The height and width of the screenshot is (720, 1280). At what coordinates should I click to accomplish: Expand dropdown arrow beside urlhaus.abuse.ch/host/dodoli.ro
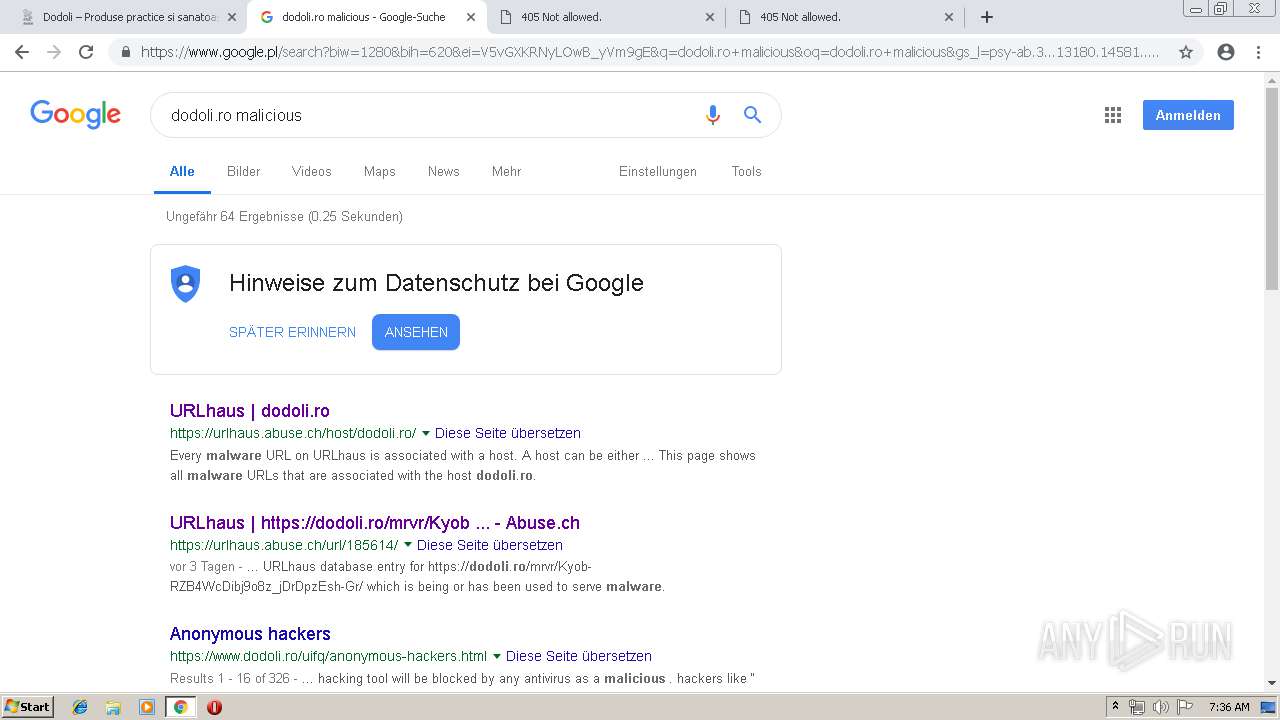click(x=425, y=433)
